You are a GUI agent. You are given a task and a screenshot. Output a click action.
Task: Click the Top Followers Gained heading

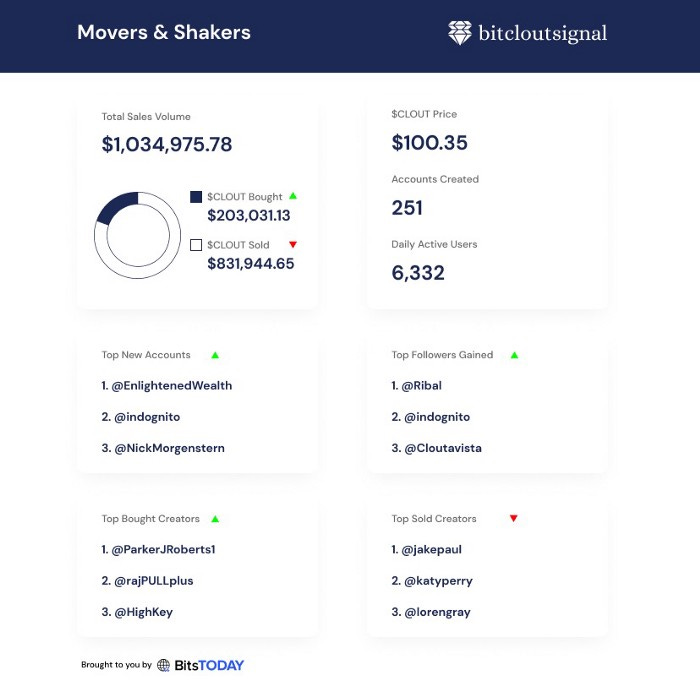click(442, 355)
